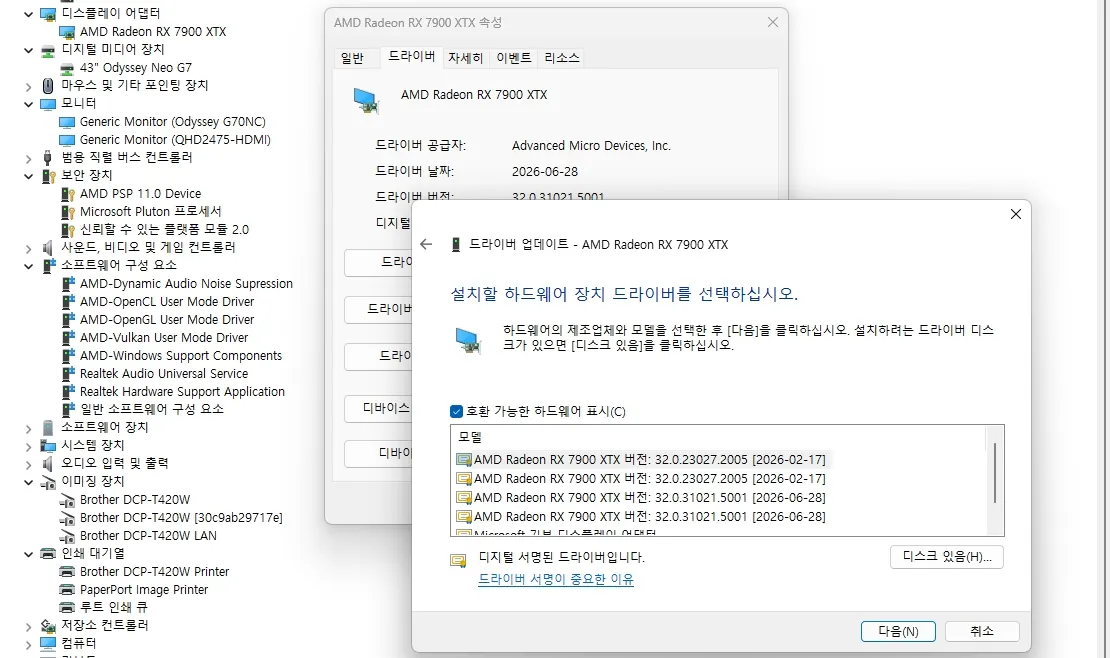
Task: Expand the 저장소 컨트롤러 node
Action: coord(28,627)
